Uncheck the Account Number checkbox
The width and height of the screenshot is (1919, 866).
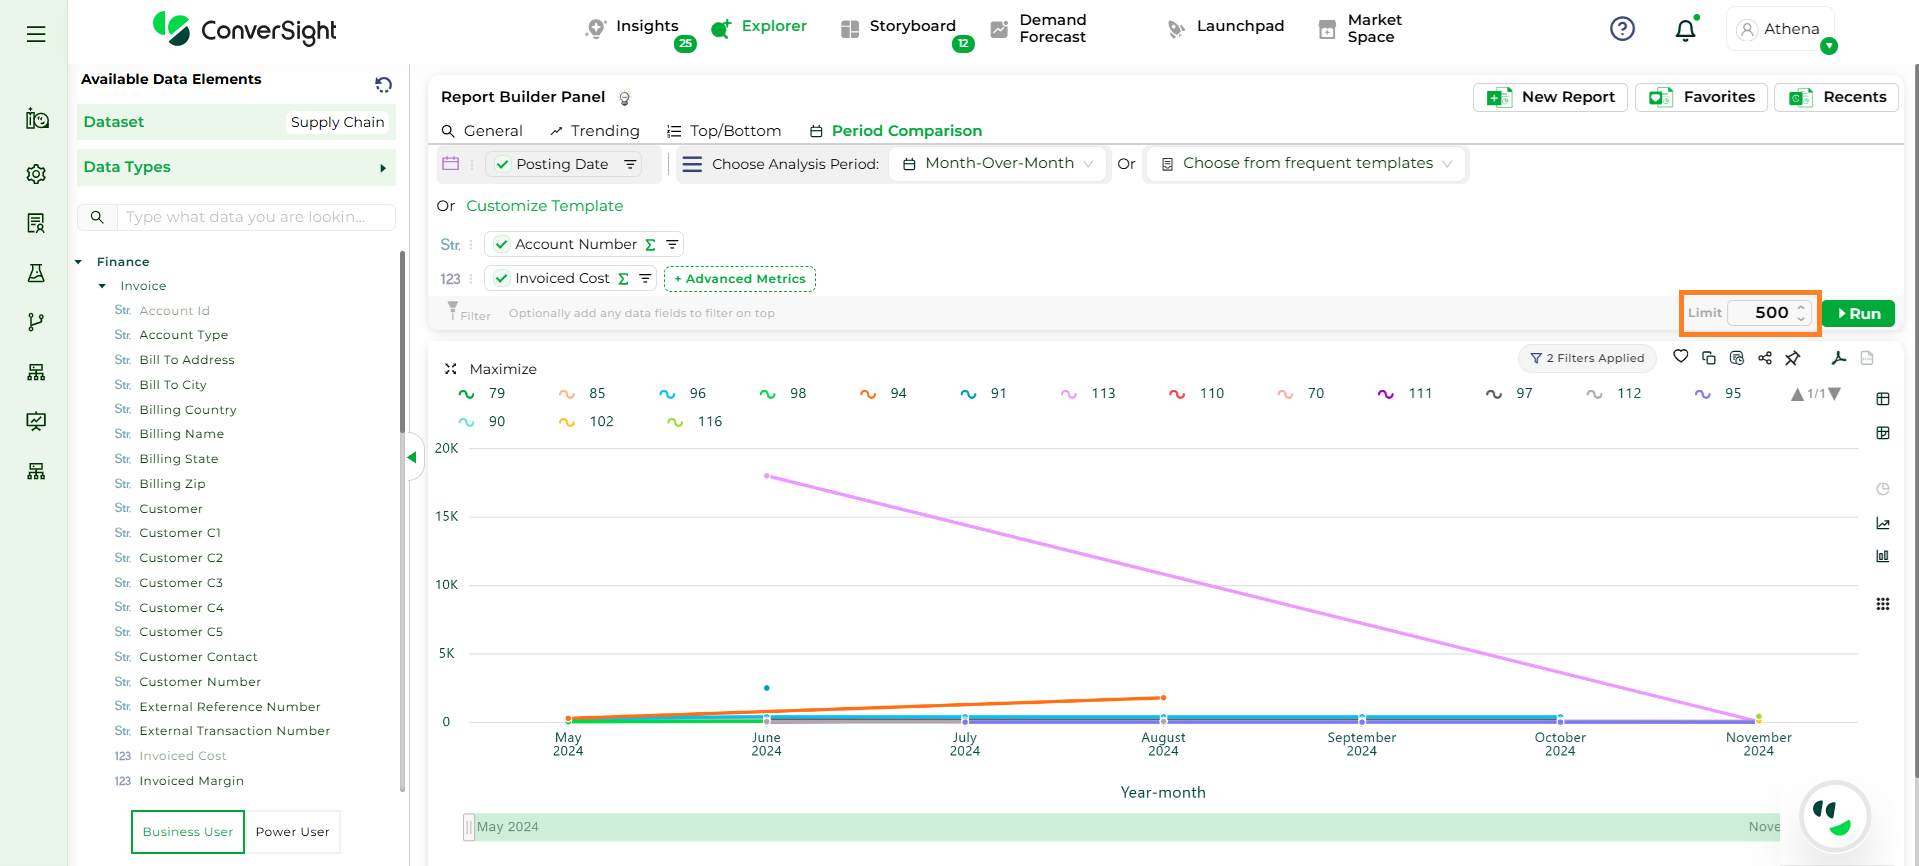(502, 244)
